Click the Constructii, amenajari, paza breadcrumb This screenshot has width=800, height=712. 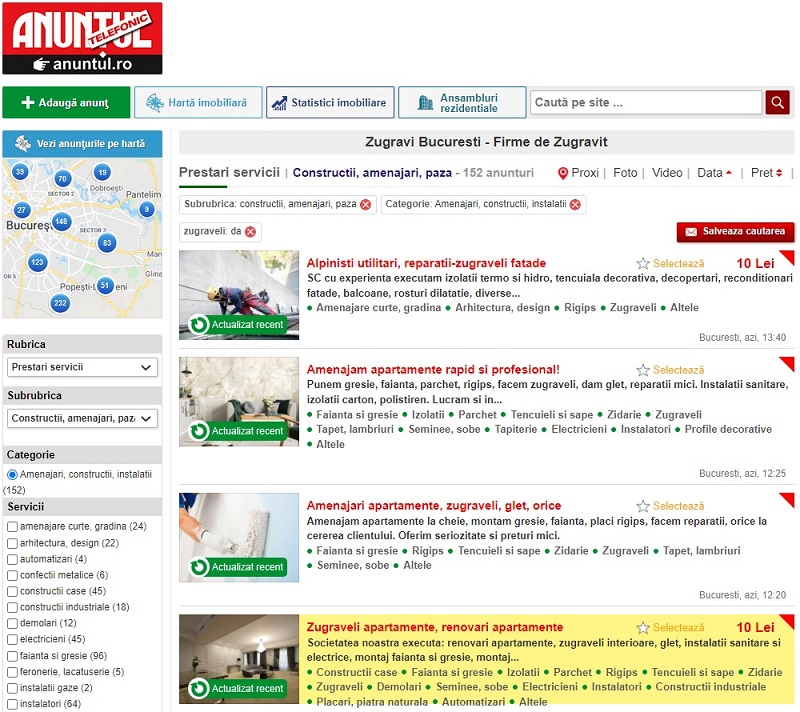[x=372, y=173]
